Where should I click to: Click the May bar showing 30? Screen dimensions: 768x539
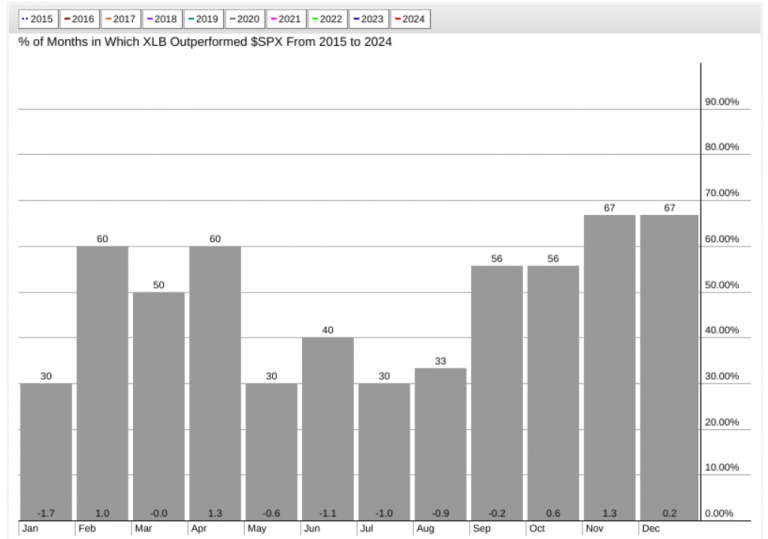pyautogui.click(x=271, y=452)
